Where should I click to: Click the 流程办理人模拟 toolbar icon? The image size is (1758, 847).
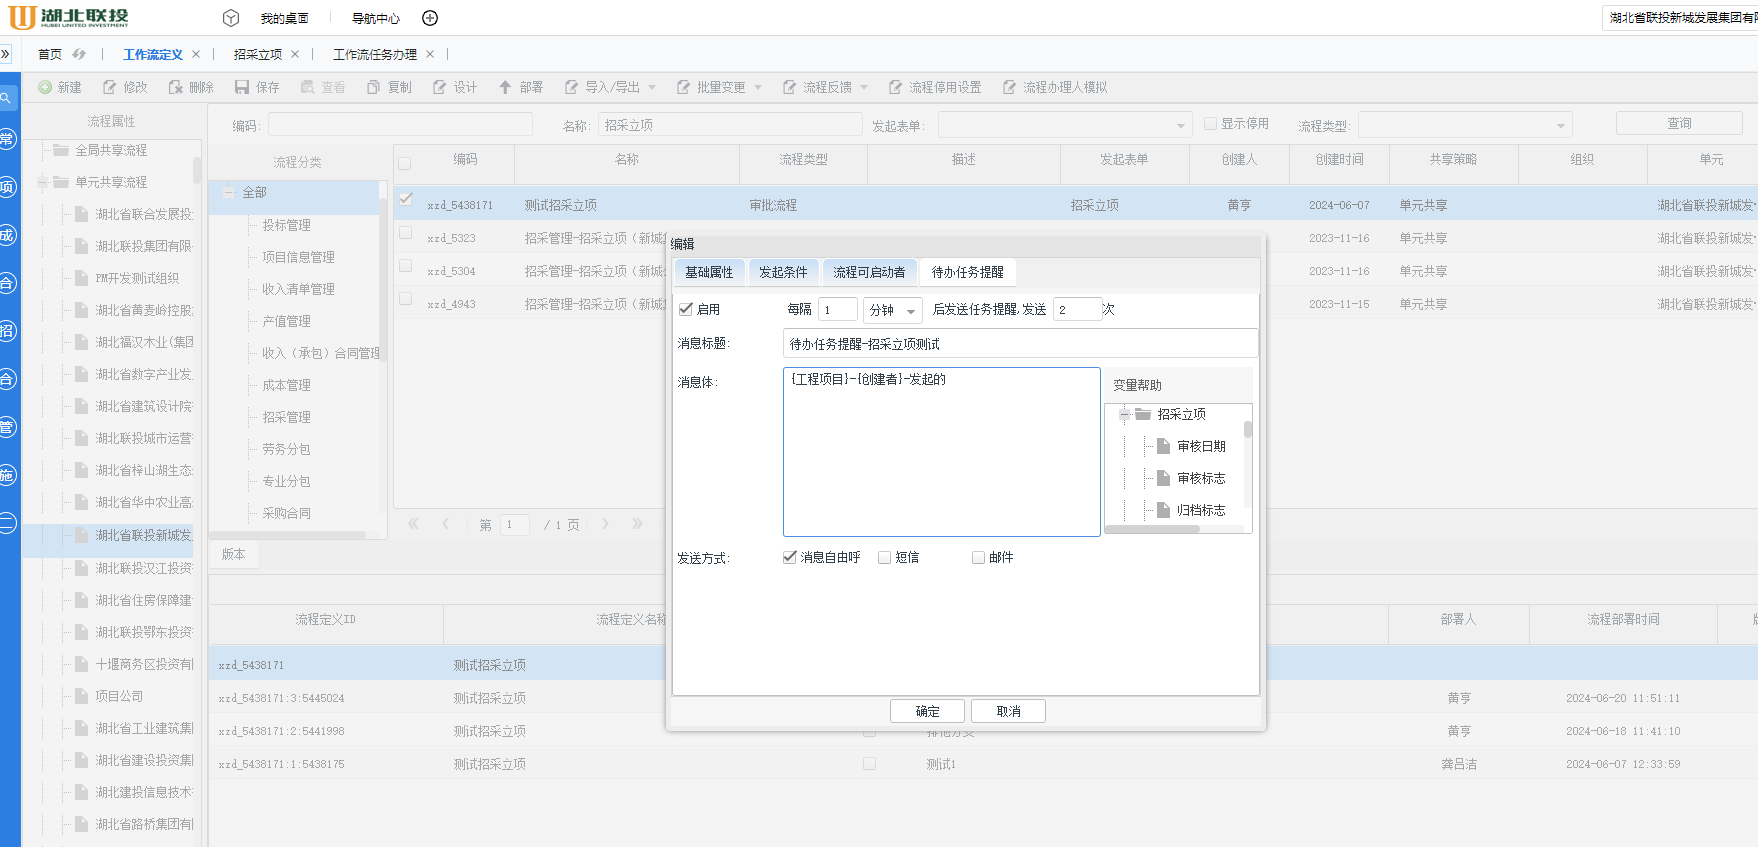[x=1010, y=88]
